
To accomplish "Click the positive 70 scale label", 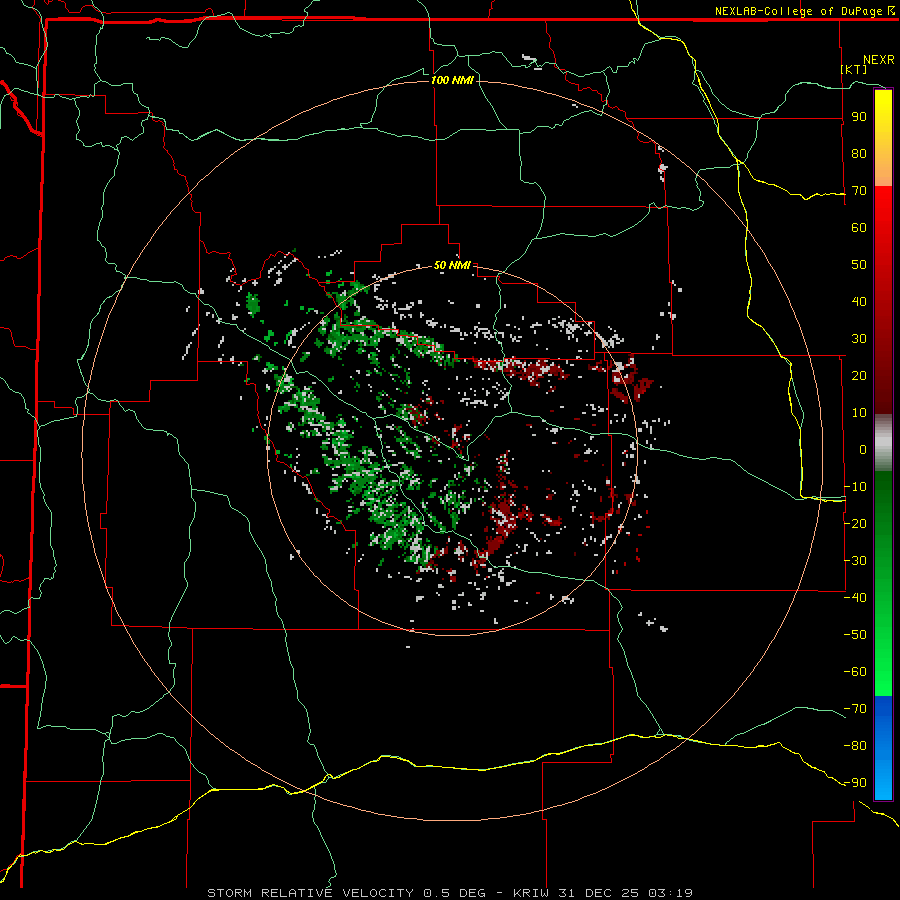I will pyautogui.click(x=859, y=191).
